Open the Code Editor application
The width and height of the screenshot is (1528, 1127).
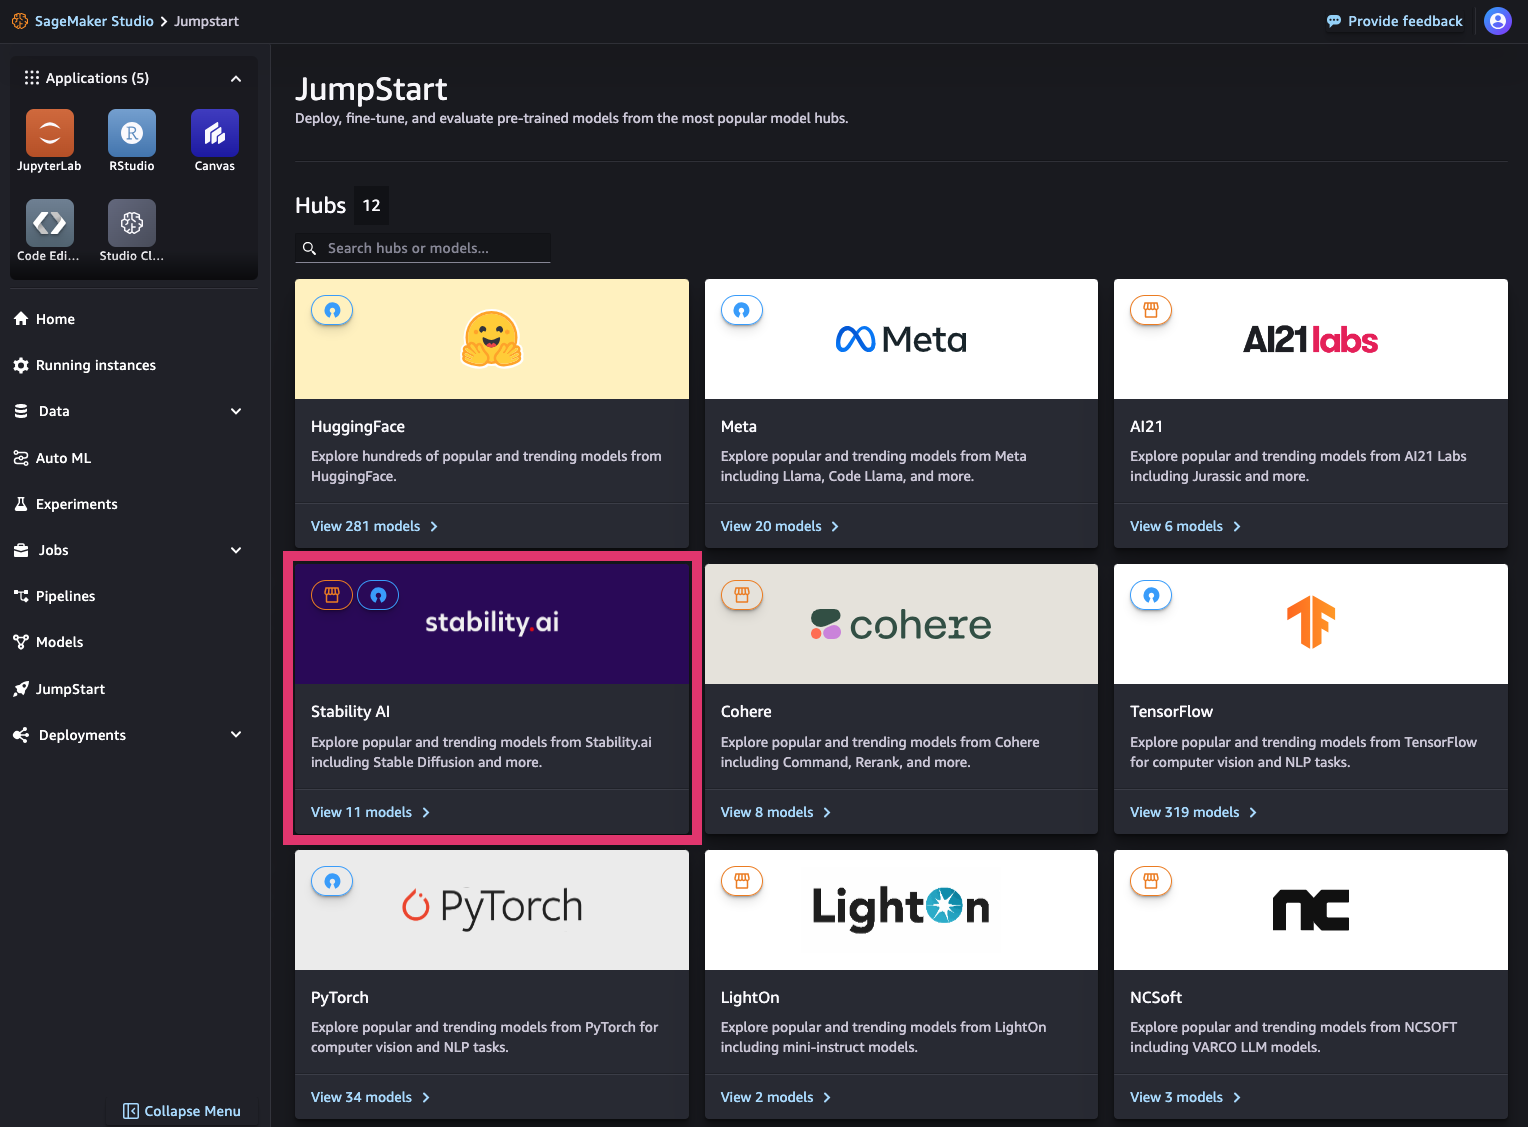click(49, 222)
